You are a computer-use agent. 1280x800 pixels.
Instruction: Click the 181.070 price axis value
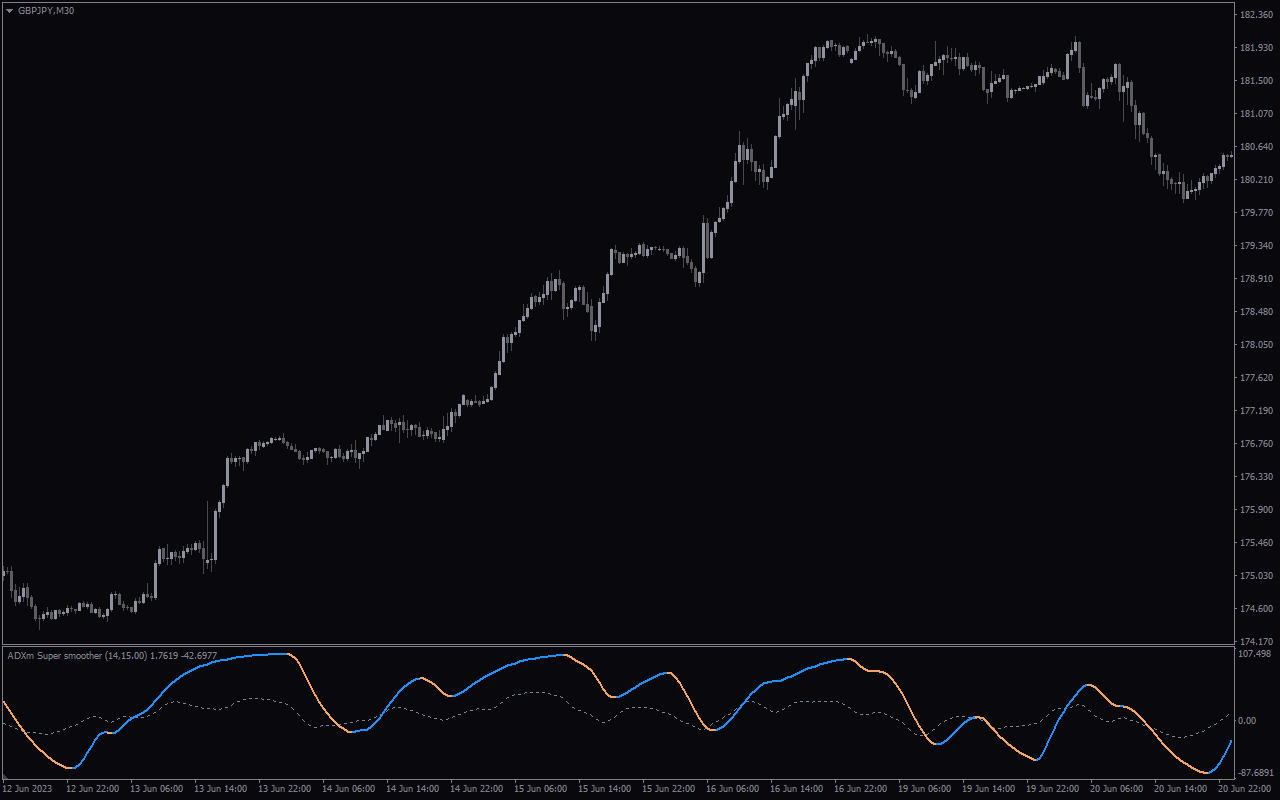pos(1255,114)
